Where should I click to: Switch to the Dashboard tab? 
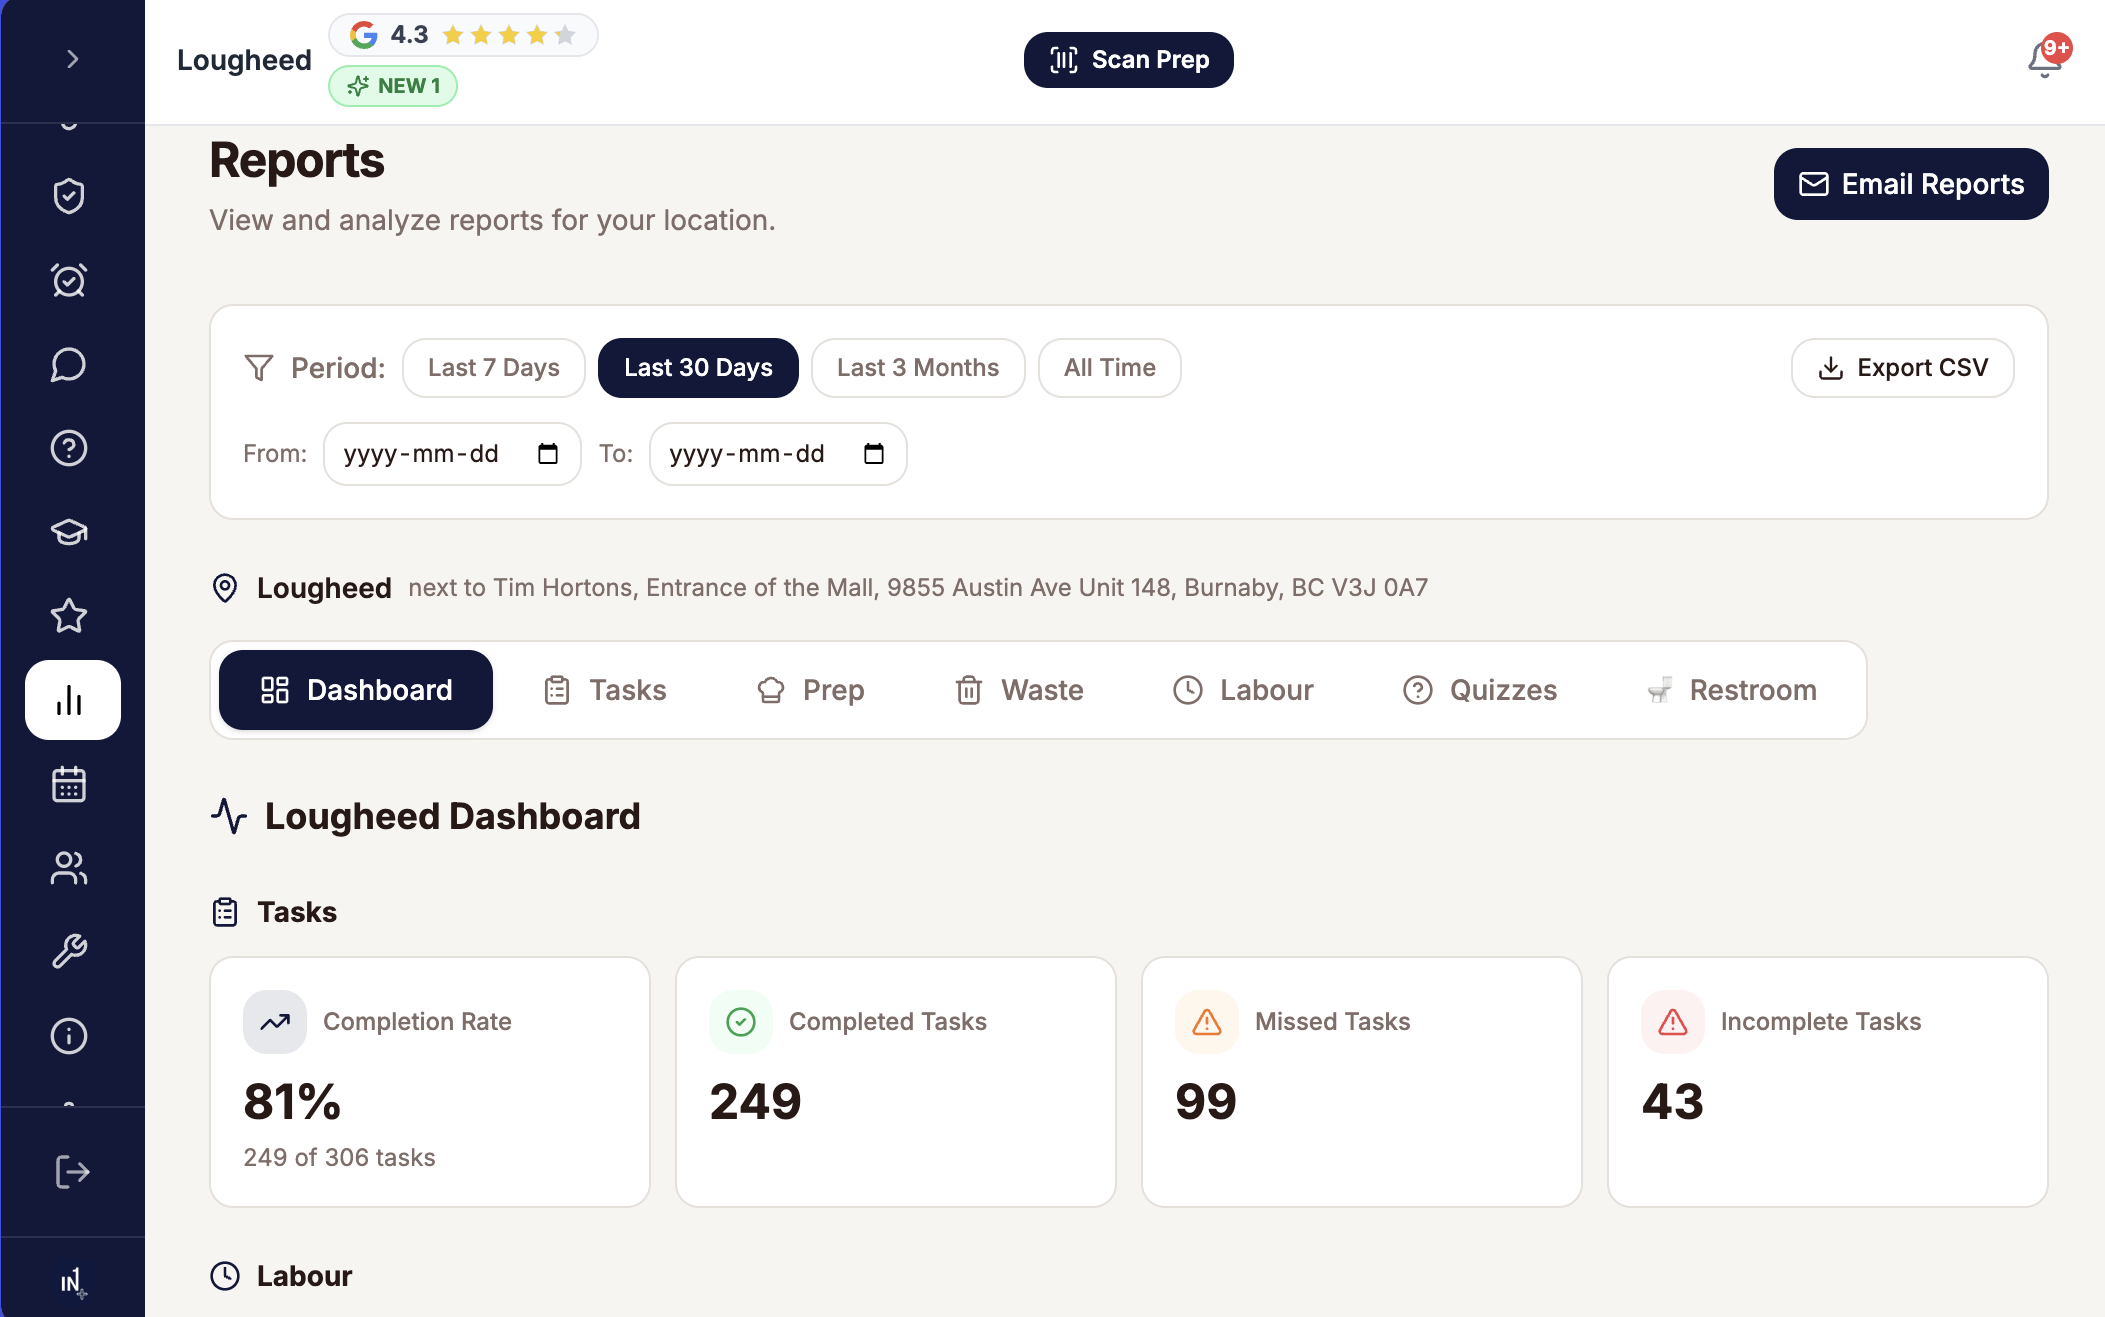point(356,690)
